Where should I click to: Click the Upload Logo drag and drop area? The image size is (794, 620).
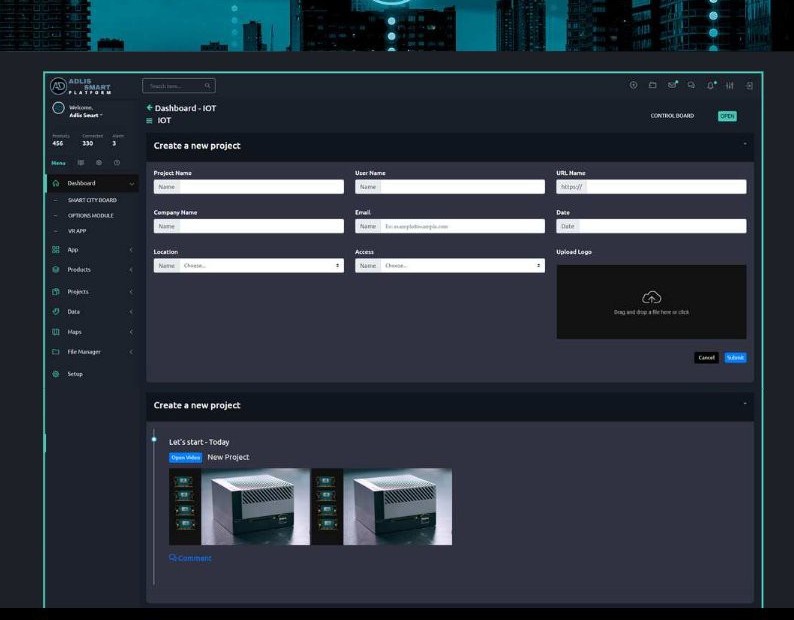click(x=651, y=302)
